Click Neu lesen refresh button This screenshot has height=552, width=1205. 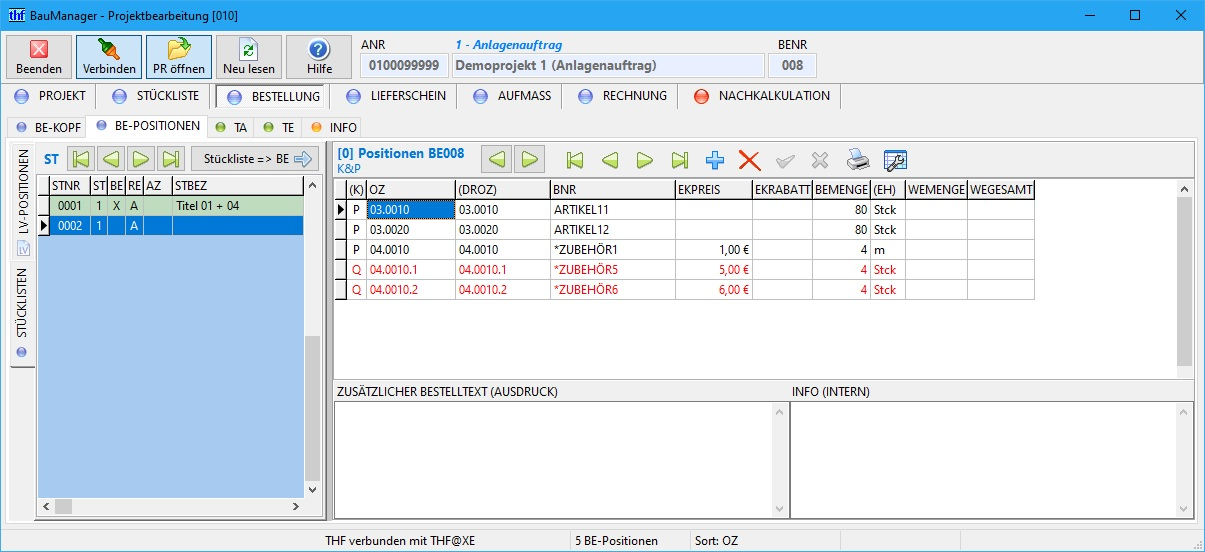pyautogui.click(x=249, y=57)
